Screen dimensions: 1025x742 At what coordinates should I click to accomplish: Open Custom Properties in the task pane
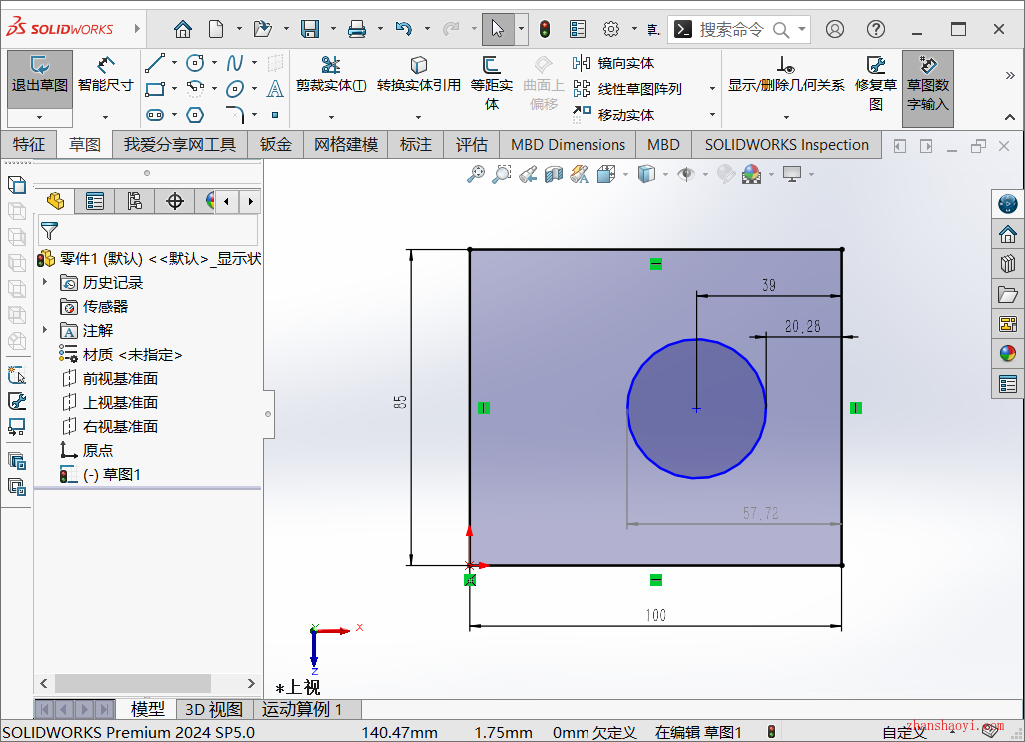tap(1008, 384)
